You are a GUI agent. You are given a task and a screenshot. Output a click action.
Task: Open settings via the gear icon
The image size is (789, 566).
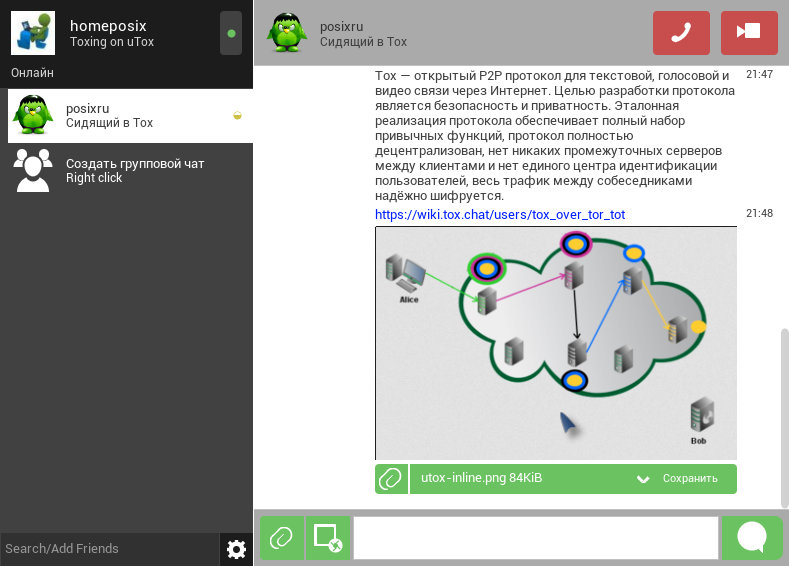[236, 549]
